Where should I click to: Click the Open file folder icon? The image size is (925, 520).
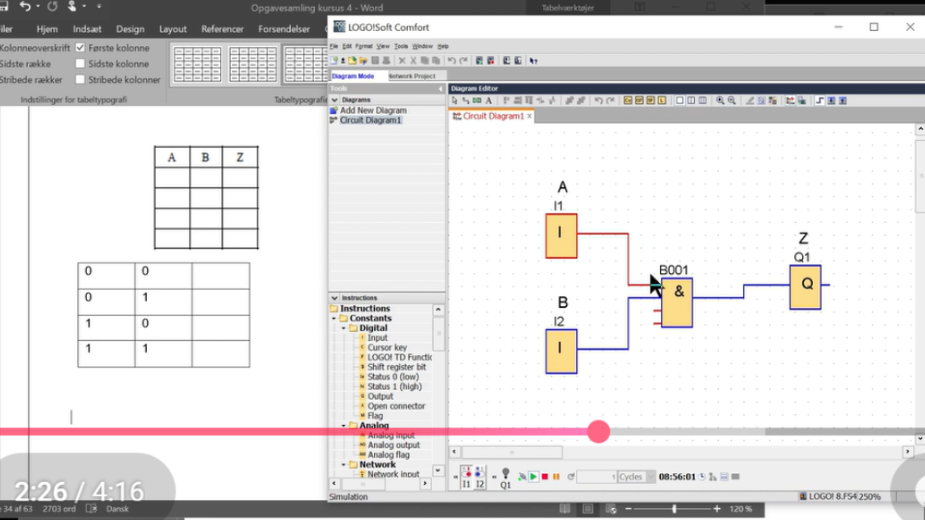click(352, 60)
